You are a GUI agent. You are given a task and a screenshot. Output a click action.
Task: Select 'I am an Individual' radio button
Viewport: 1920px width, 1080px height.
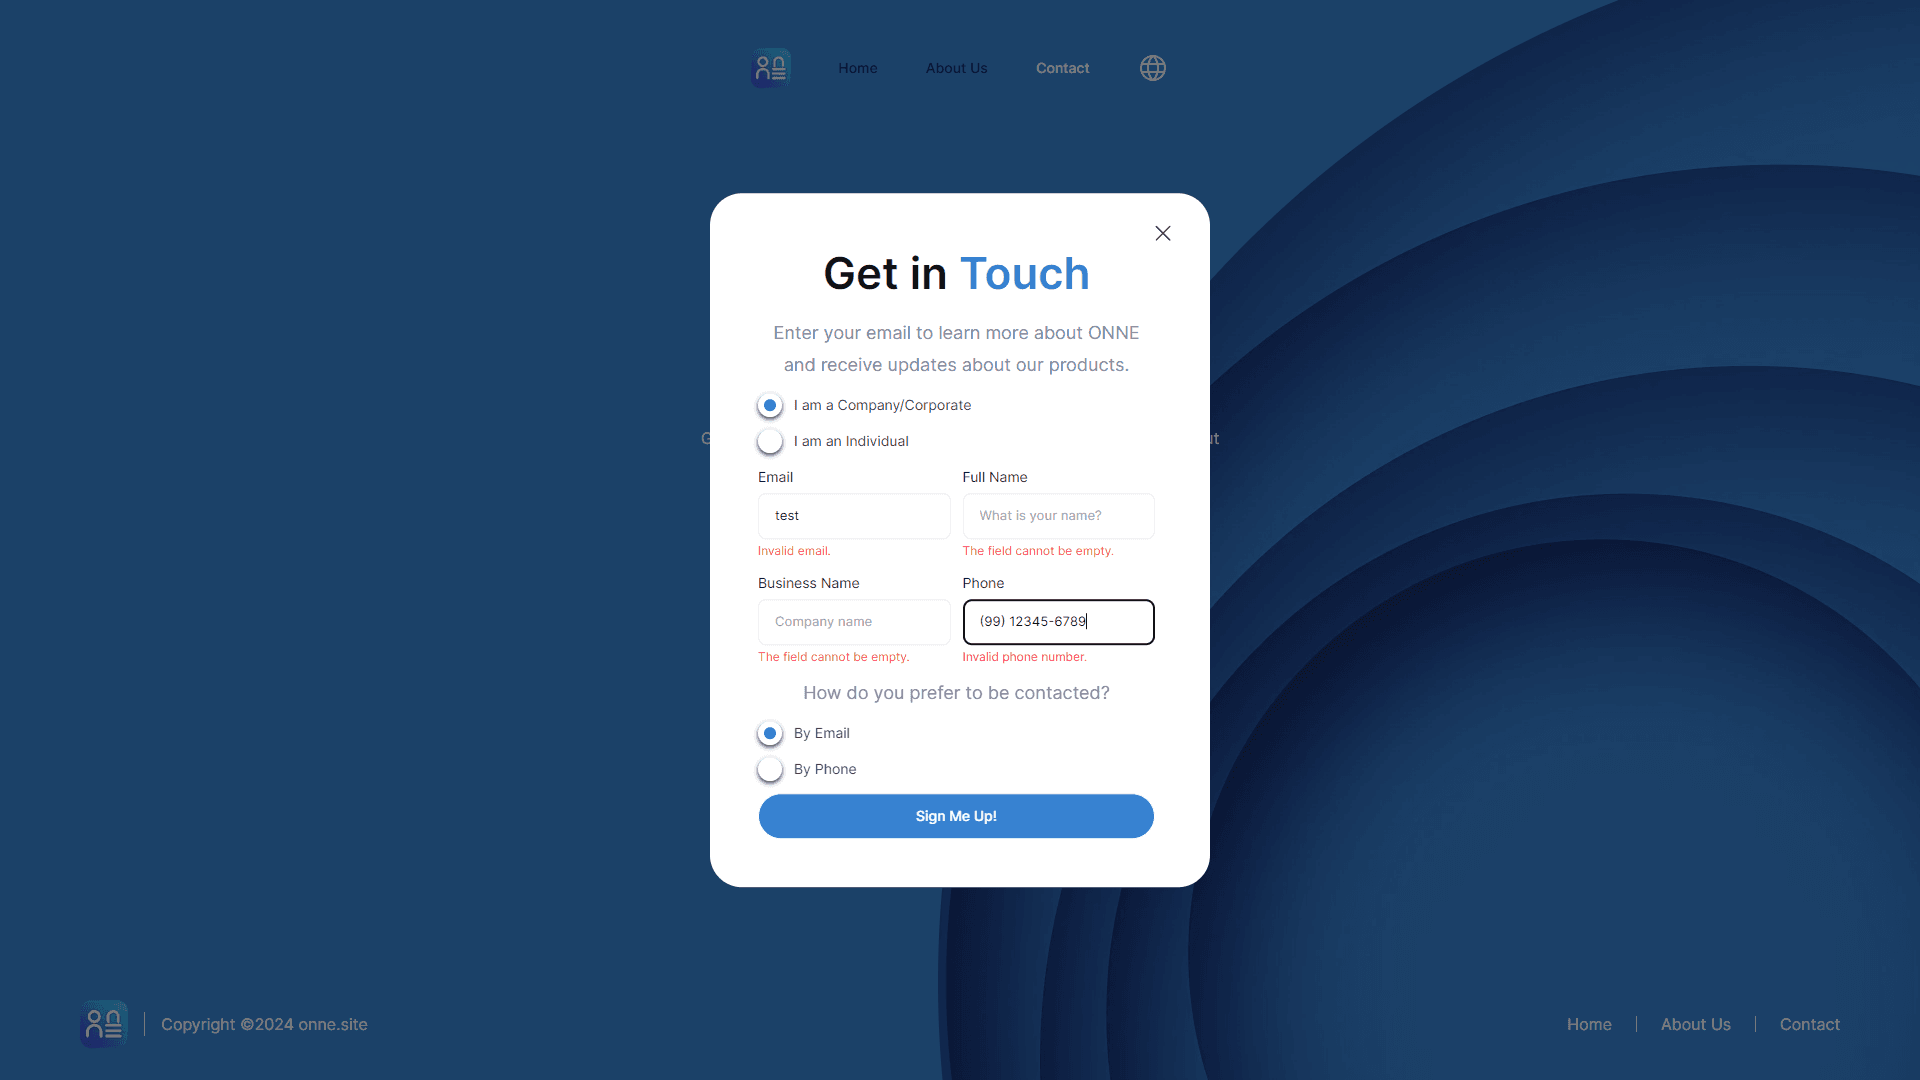[x=769, y=442]
